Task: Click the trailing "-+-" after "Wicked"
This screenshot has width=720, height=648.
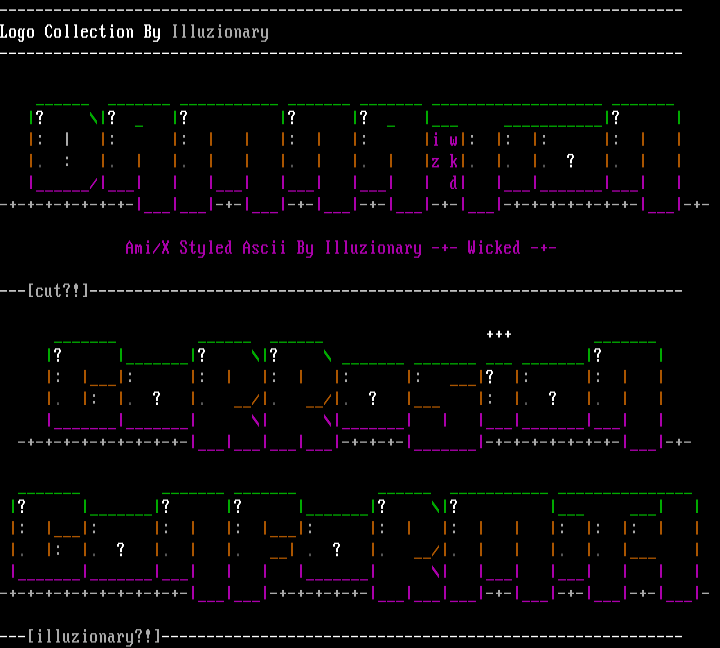Action: 543,248
